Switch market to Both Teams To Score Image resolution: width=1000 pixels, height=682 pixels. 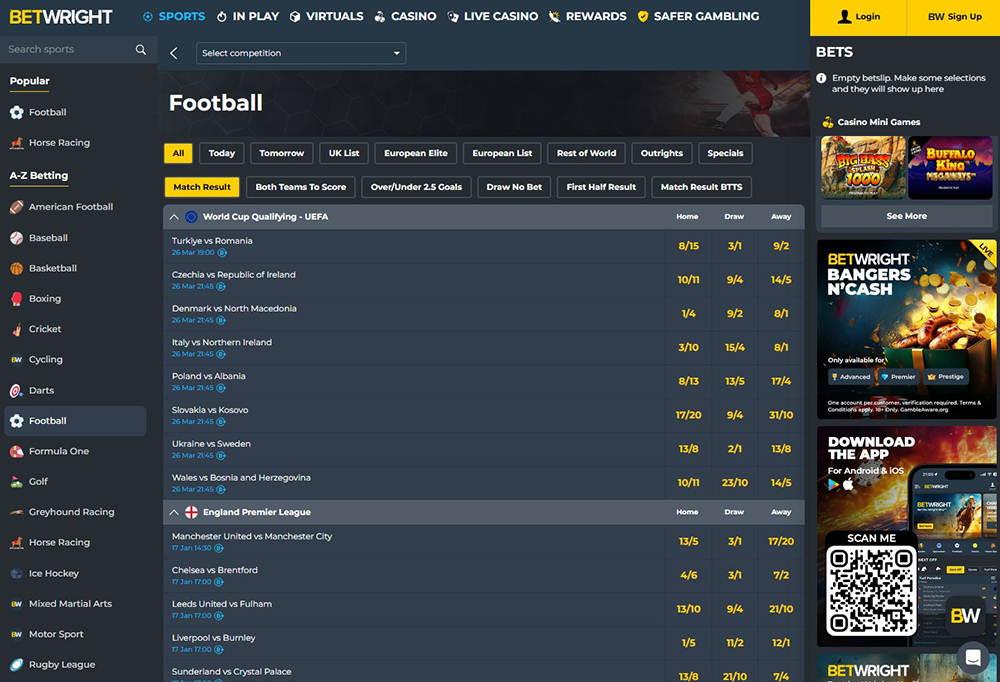(300, 187)
